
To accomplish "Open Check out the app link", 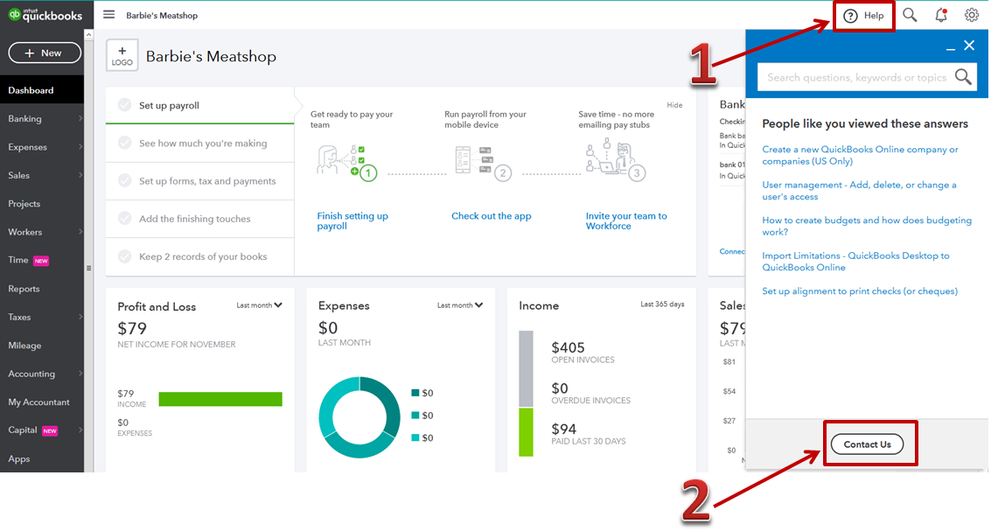I will [491, 216].
